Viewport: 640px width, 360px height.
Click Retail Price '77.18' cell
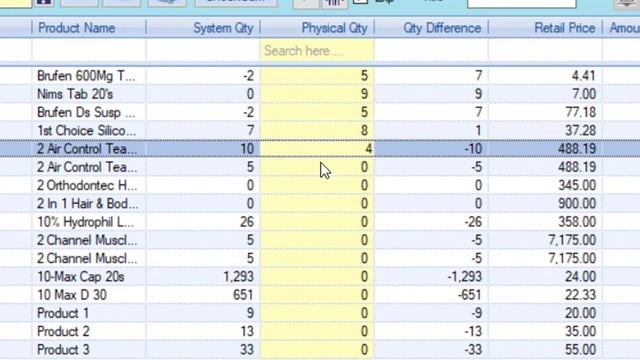coord(545,112)
